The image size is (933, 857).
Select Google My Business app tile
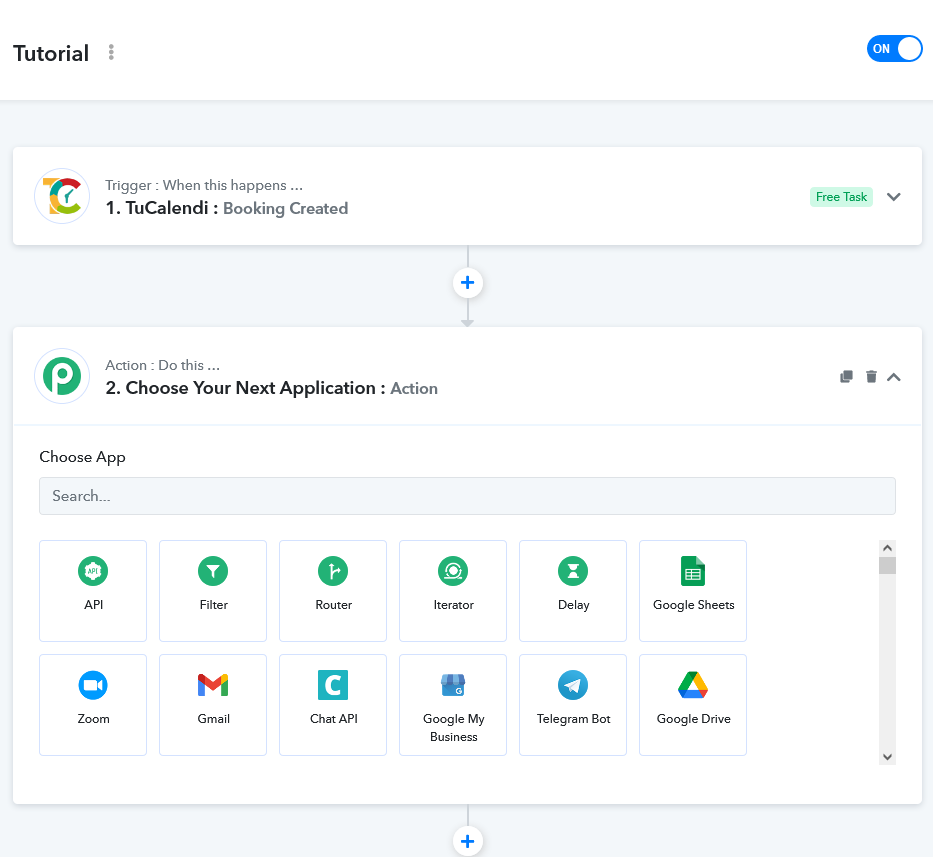(x=453, y=705)
